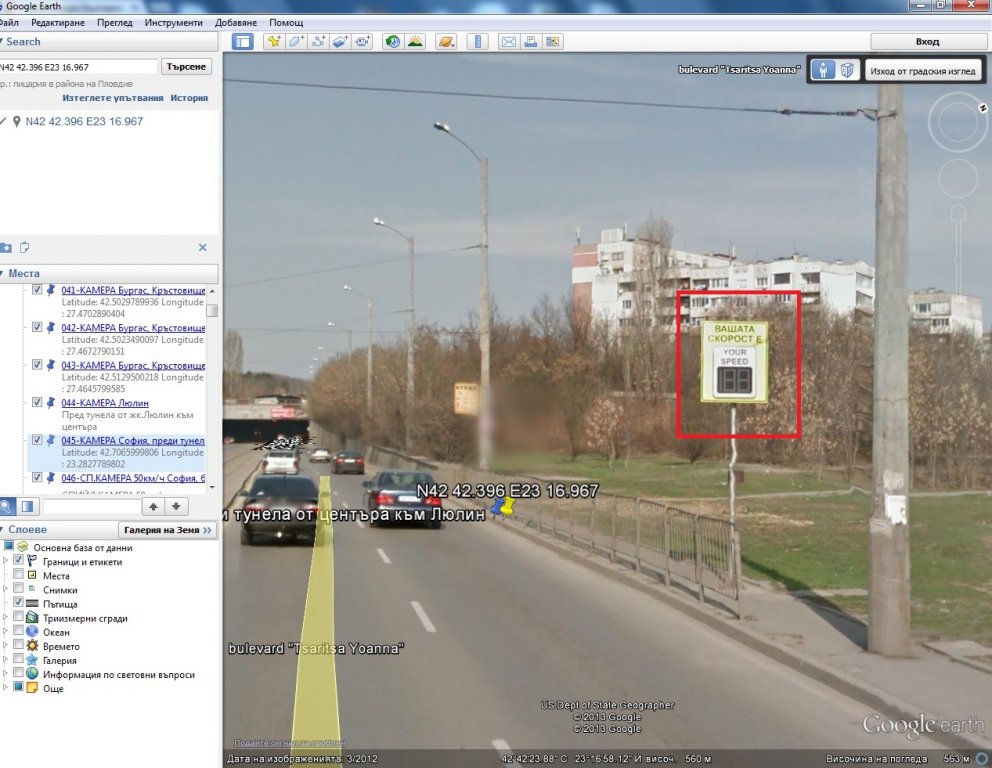Open historical imagery clock tool
This screenshot has height=768, width=992.
coord(393,42)
